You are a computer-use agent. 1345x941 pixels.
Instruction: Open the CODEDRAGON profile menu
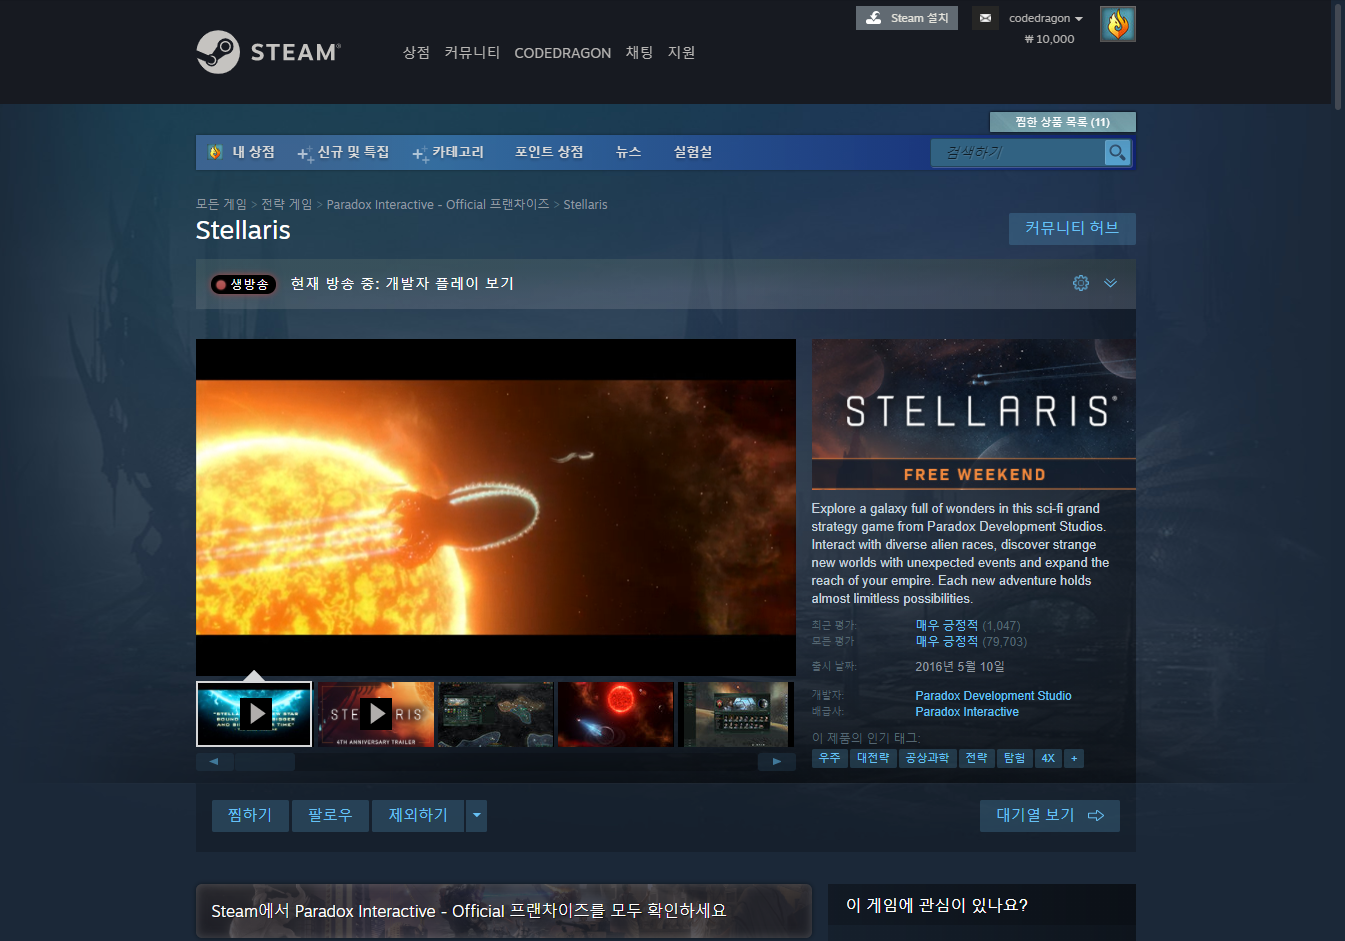(562, 53)
